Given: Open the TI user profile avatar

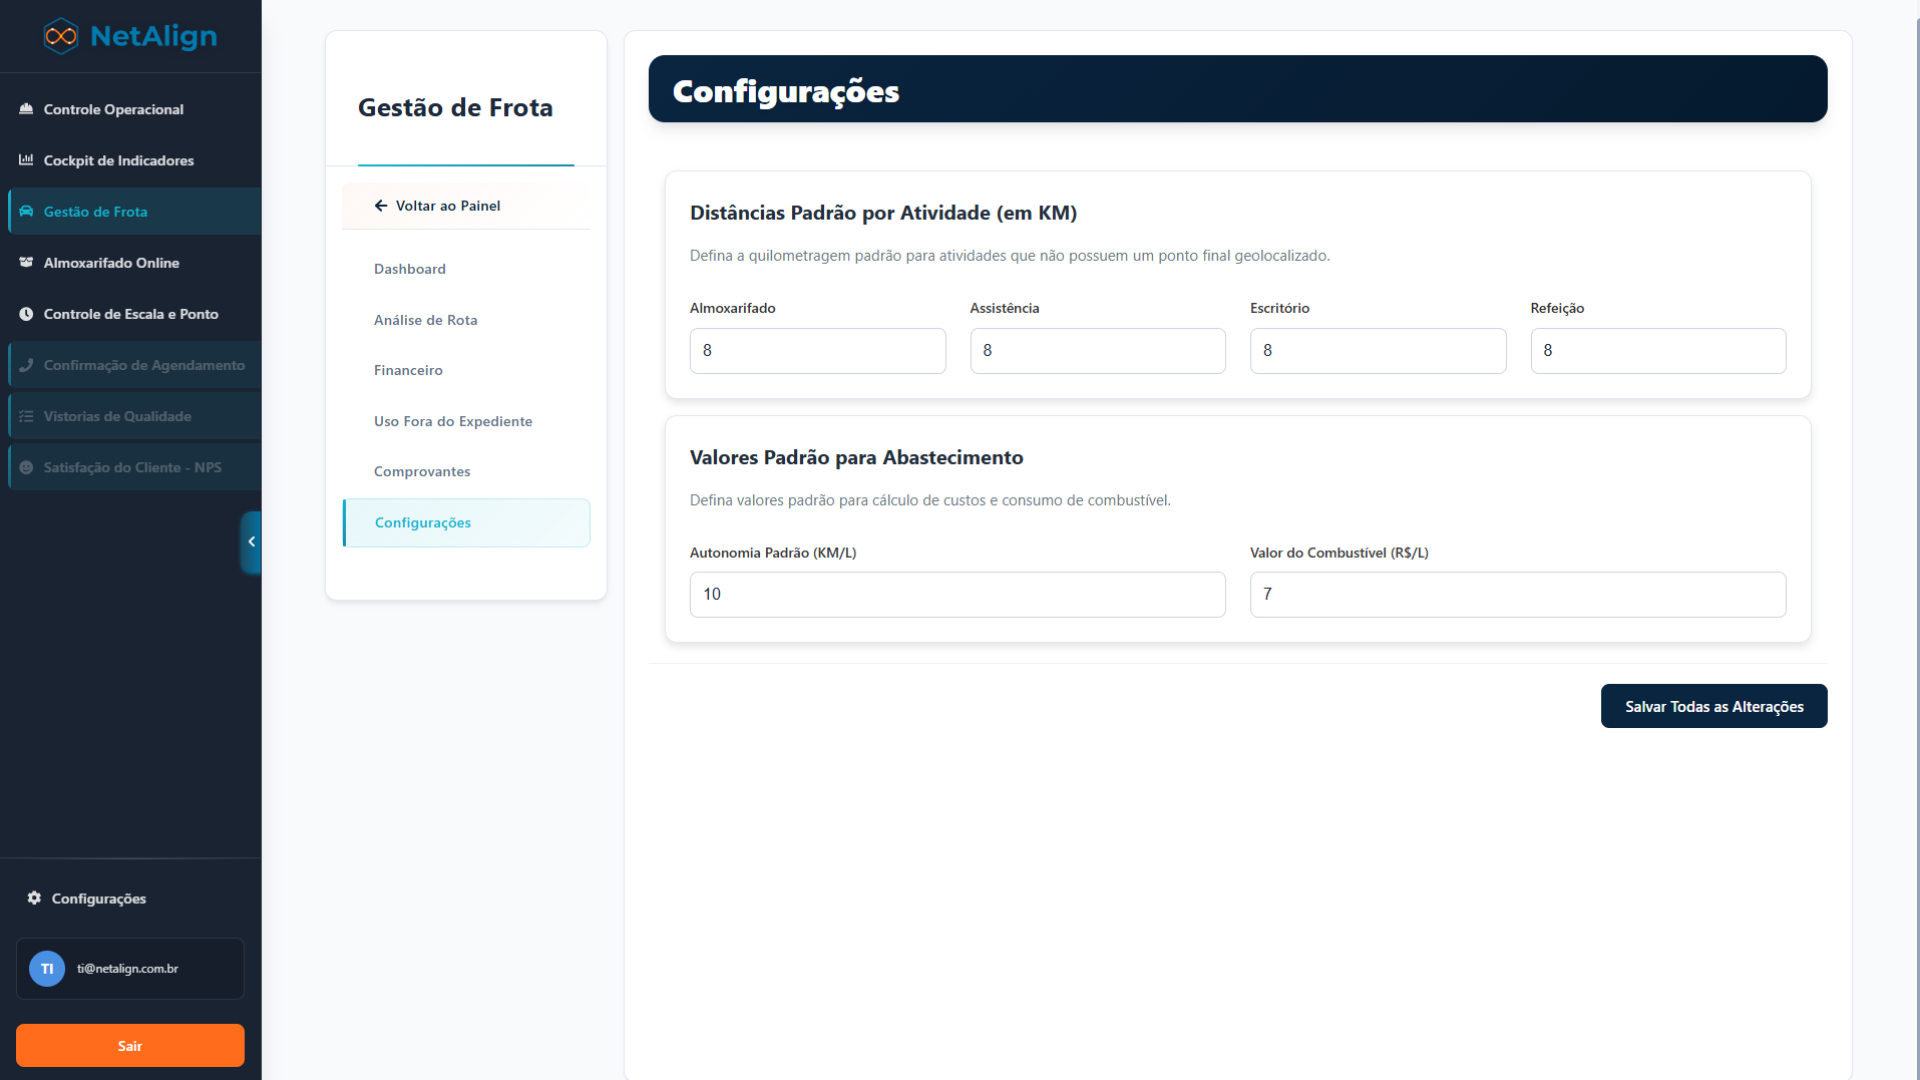Looking at the screenshot, I should point(46,969).
